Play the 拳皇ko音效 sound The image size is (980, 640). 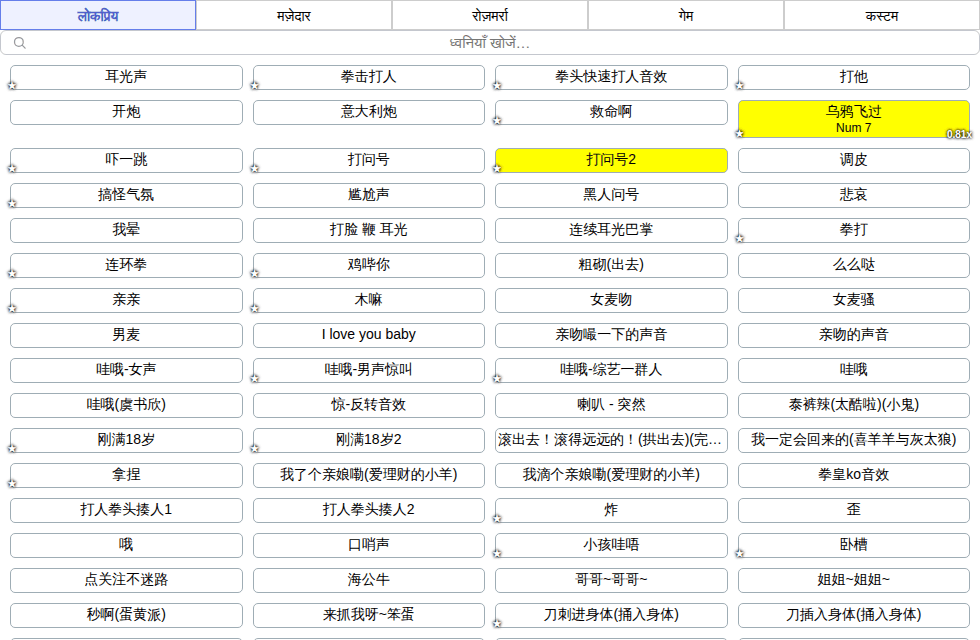point(854,475)
